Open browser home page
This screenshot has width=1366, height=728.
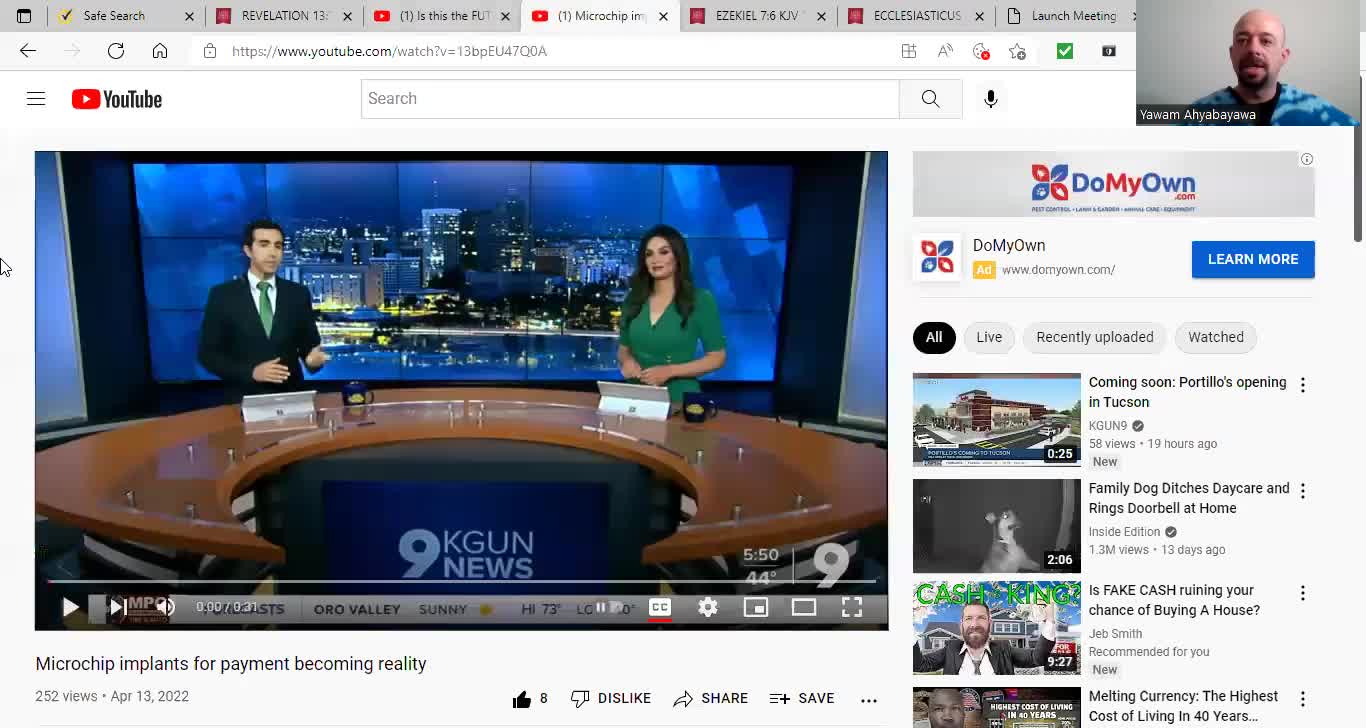tap(160, 51)
